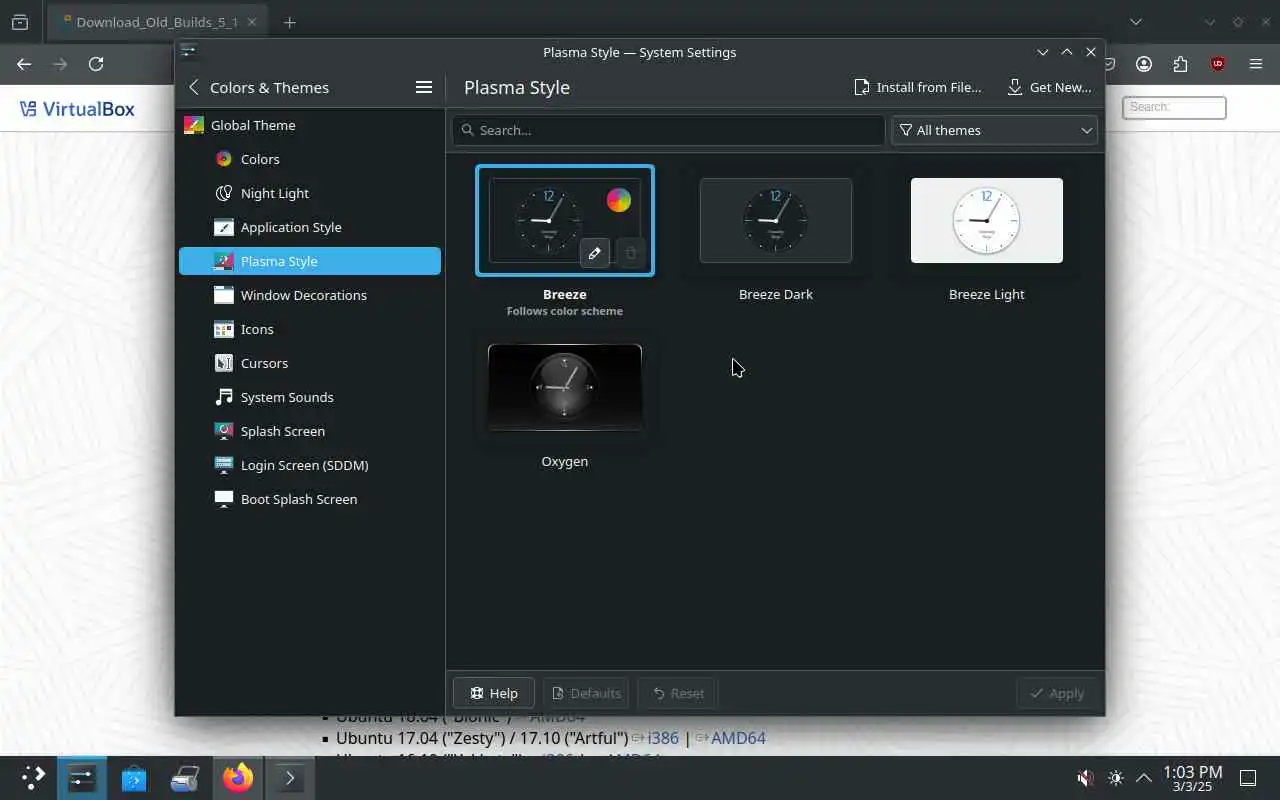Open Application Style page
Image resolution: width=1280 pixels, height=800 pixels.
[x=310, y=227]
